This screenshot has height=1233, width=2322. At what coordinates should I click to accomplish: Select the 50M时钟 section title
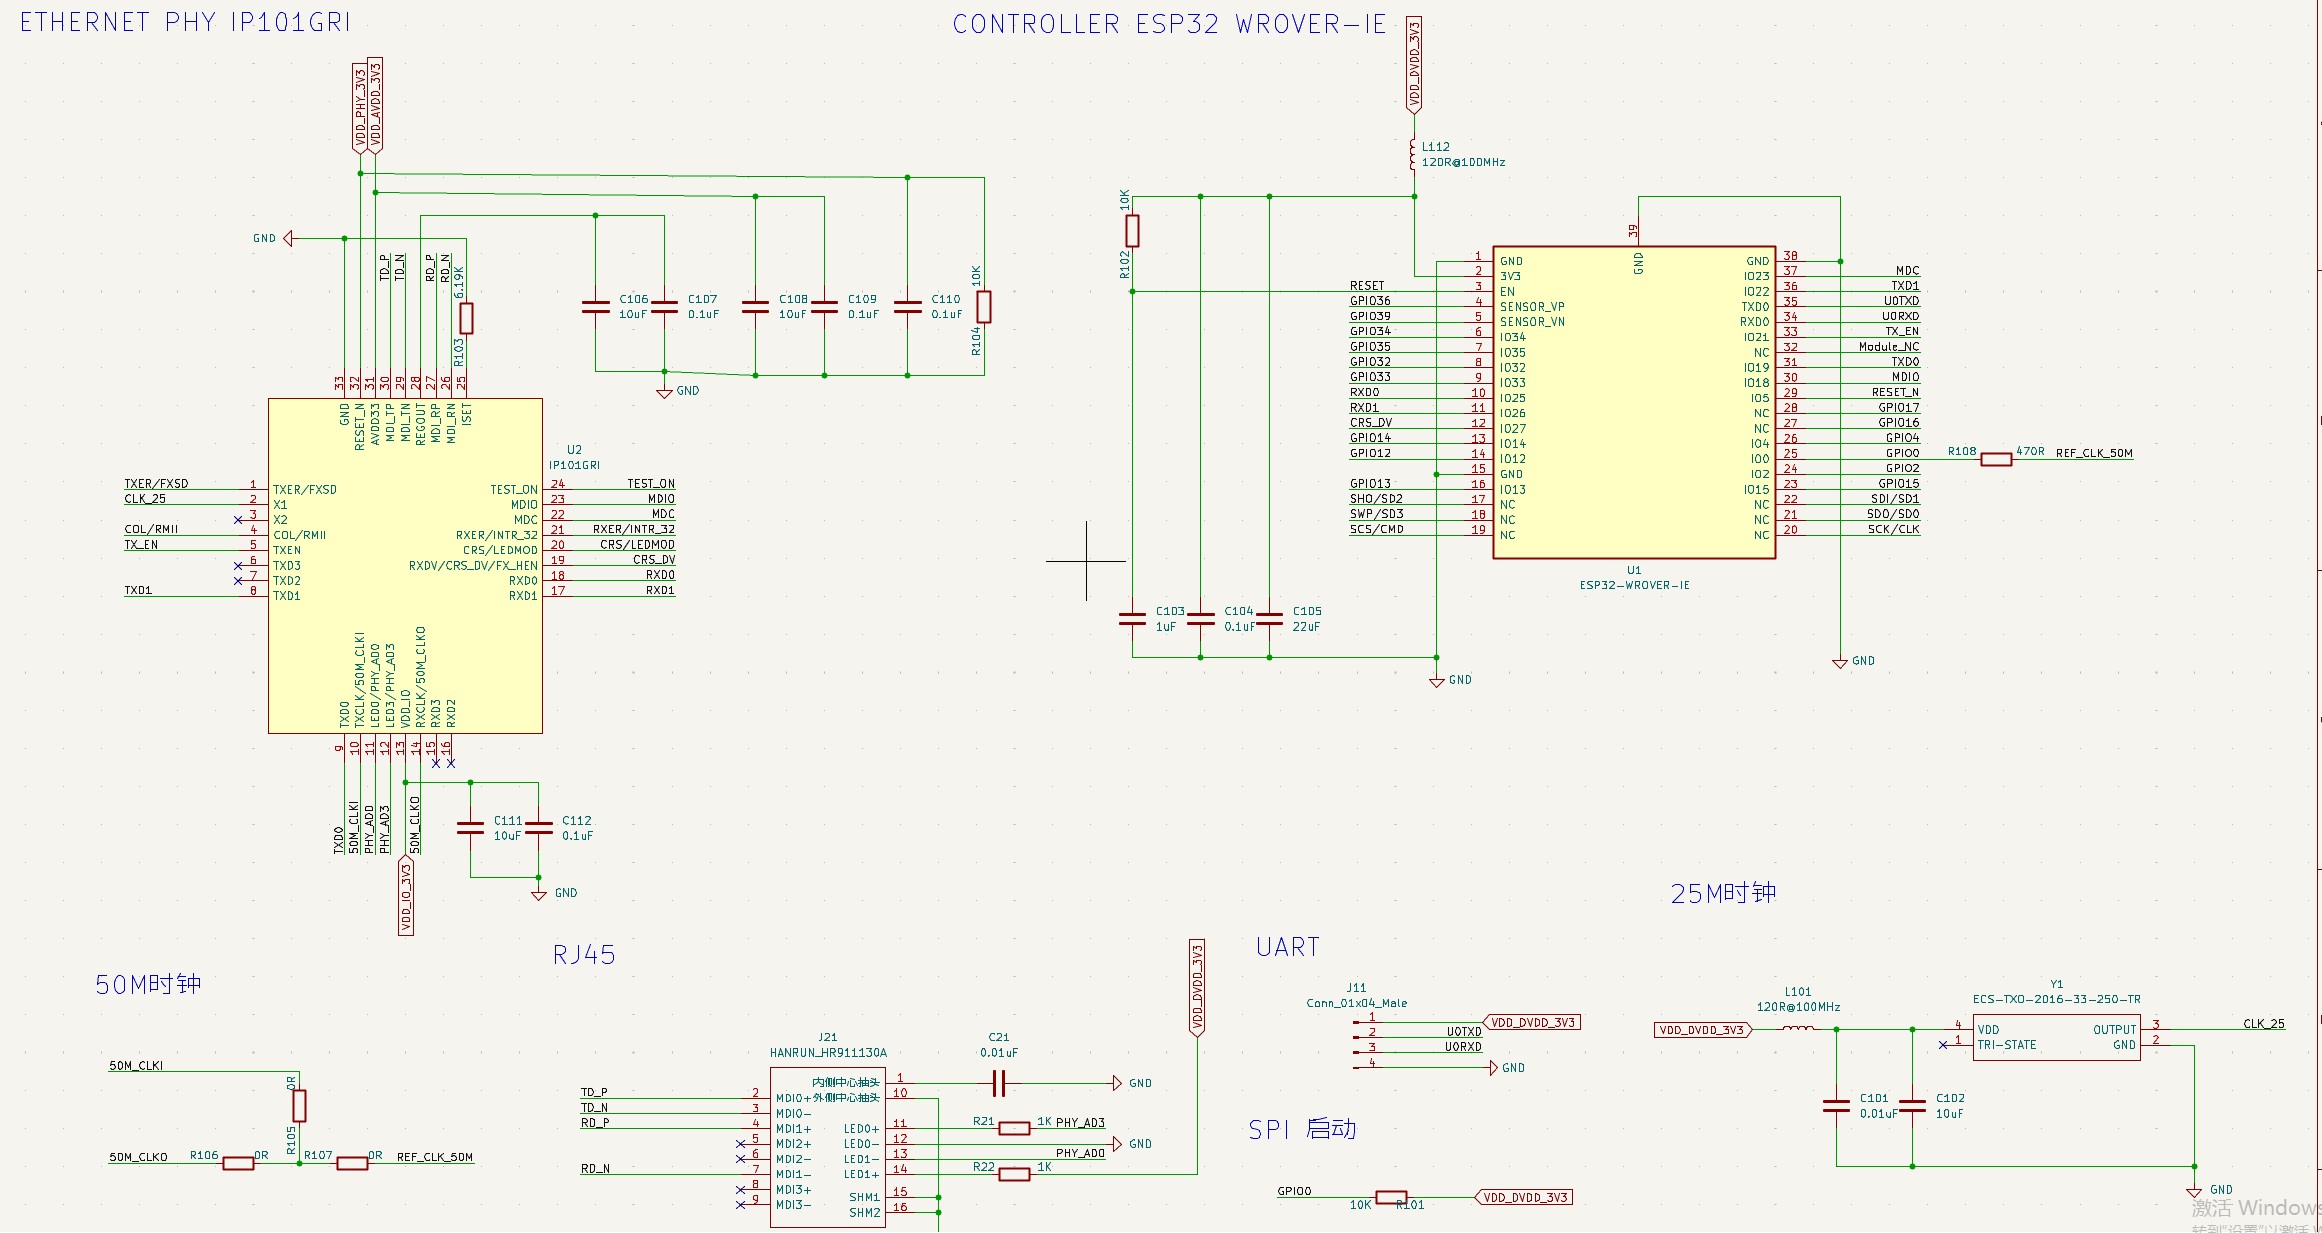pos(148,984)
